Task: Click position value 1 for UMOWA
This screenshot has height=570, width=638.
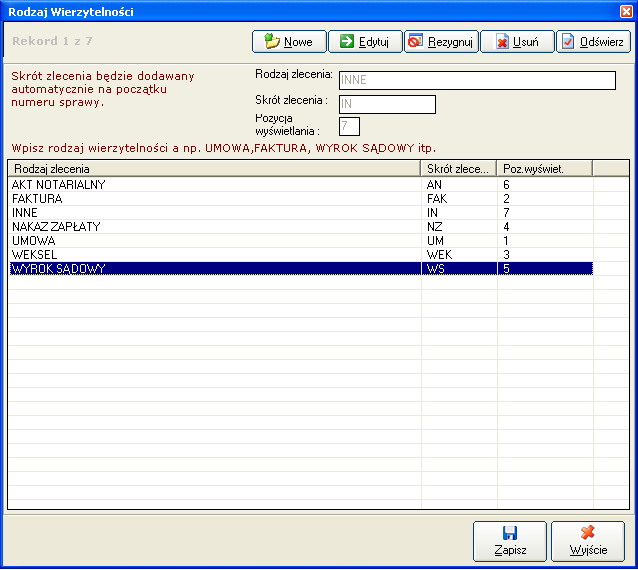Action: click(506, 240)
